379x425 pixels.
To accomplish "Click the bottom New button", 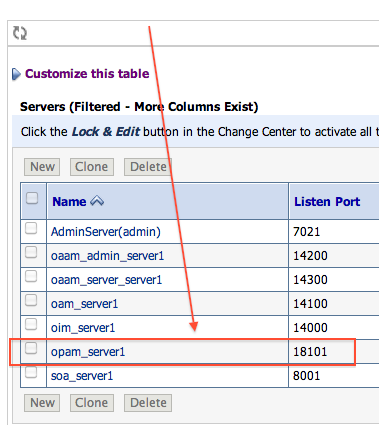I will 42,403.
